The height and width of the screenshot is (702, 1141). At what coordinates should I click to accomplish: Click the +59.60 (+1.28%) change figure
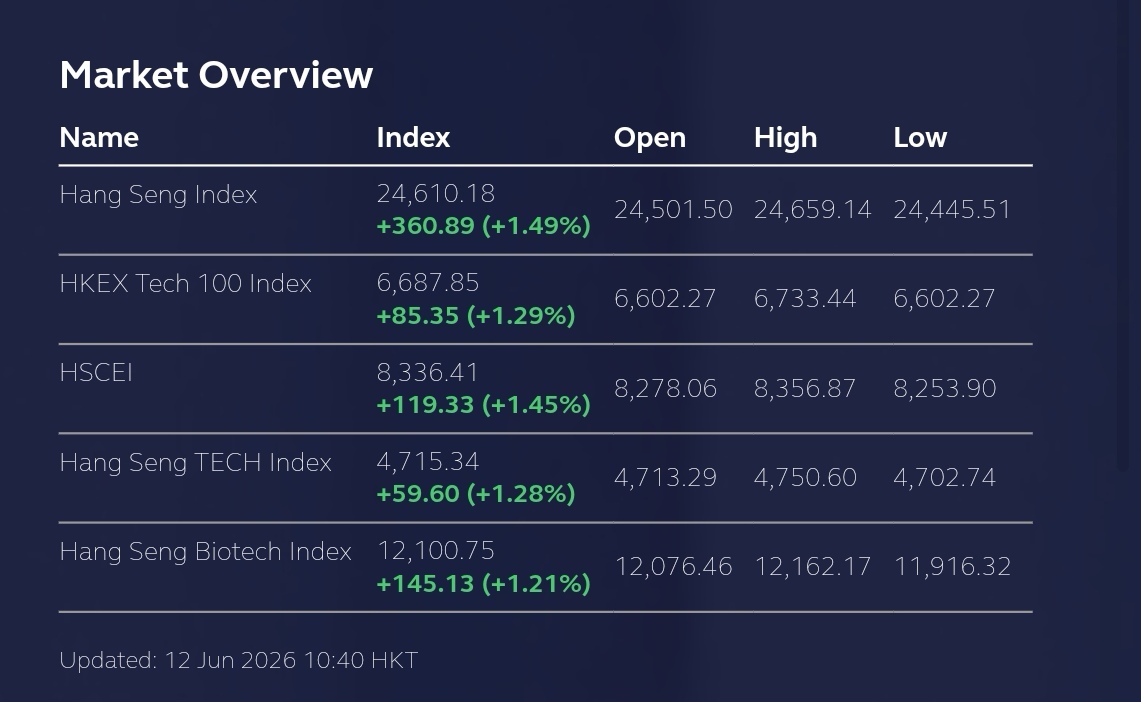tap(476, 494)
